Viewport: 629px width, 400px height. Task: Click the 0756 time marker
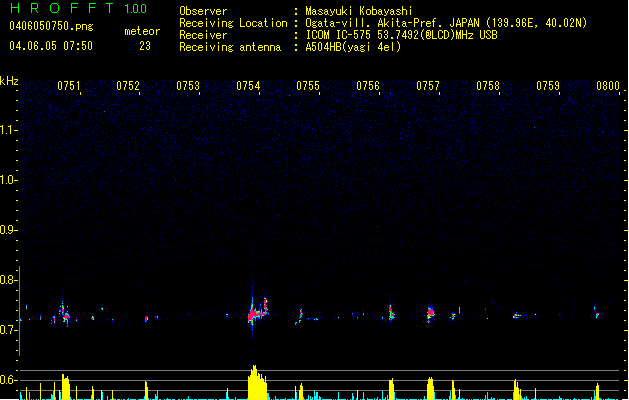pyautogui.click(x=368, y=86)
